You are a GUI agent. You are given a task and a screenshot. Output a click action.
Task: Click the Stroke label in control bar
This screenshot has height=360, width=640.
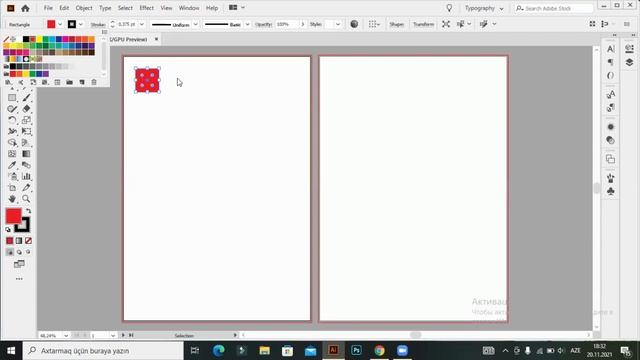[98, 24]
